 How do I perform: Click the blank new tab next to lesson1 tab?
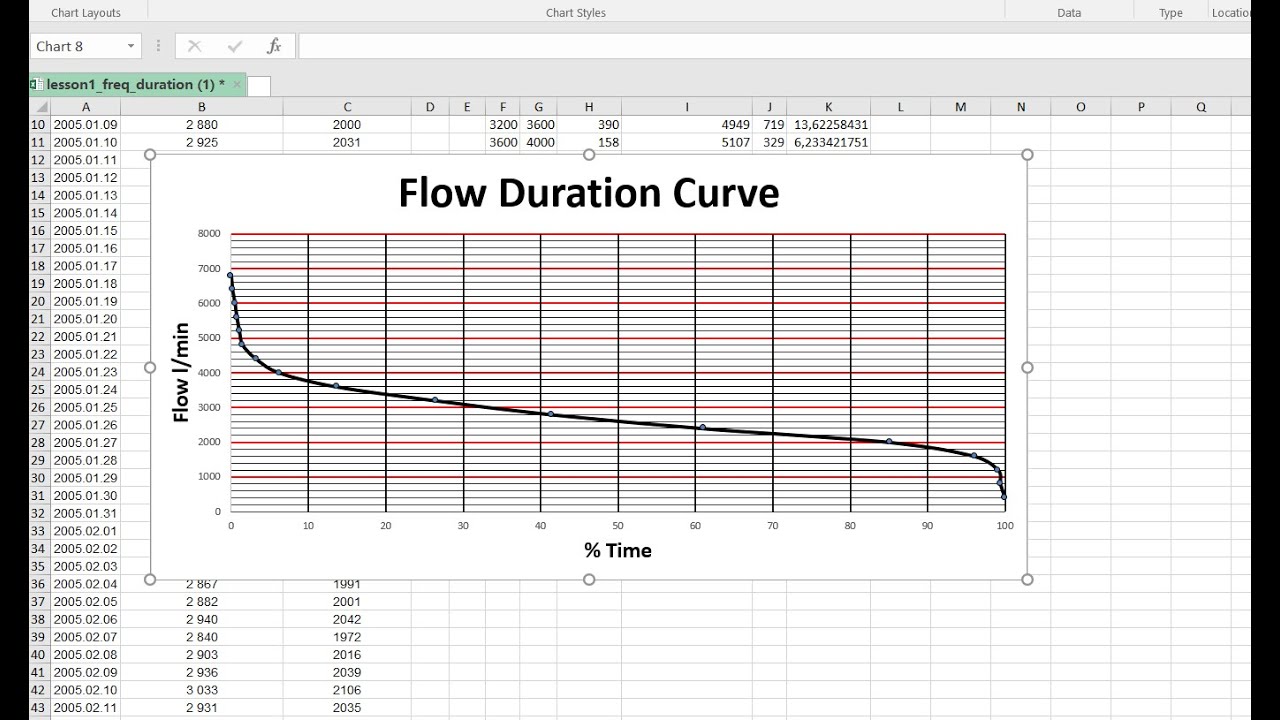(x=259, y=86)
